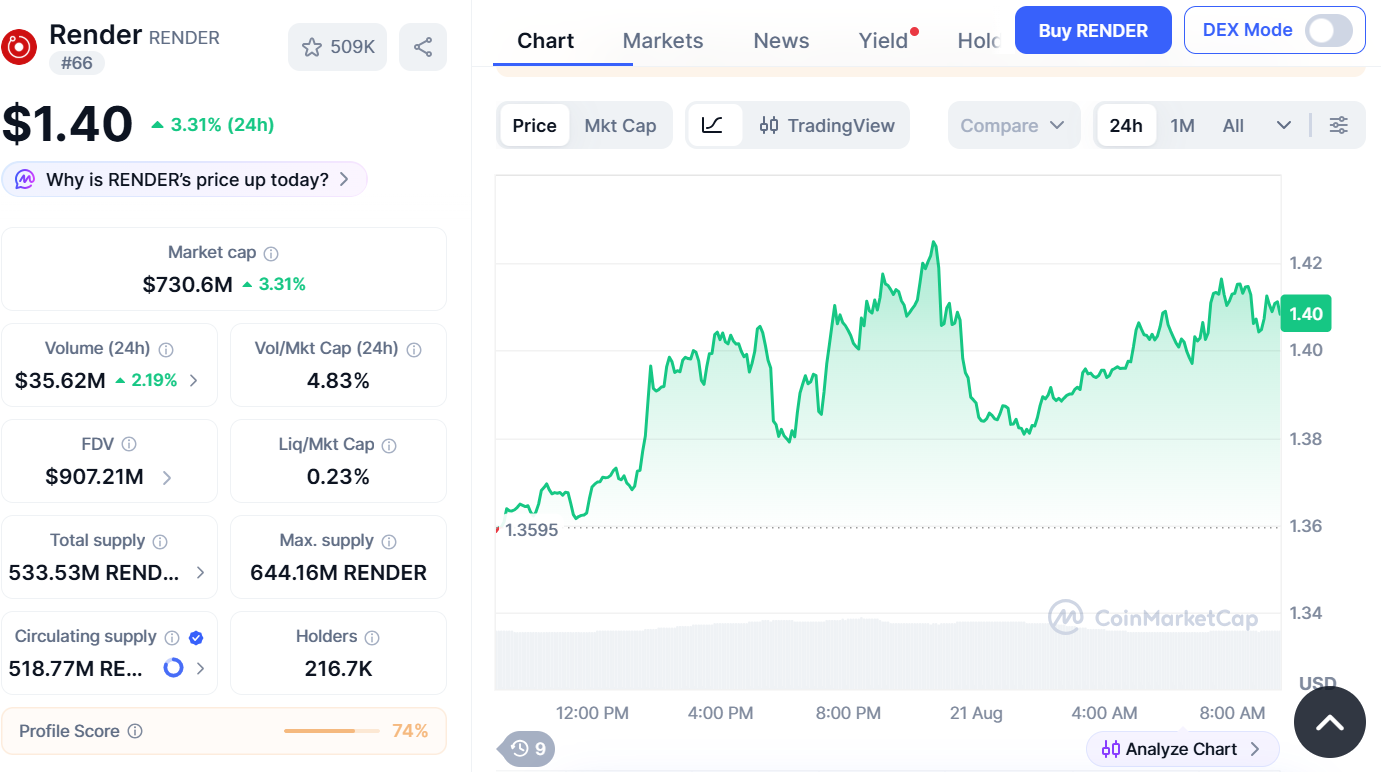Select the Mkt Cap chart toggle

point(620,125)
